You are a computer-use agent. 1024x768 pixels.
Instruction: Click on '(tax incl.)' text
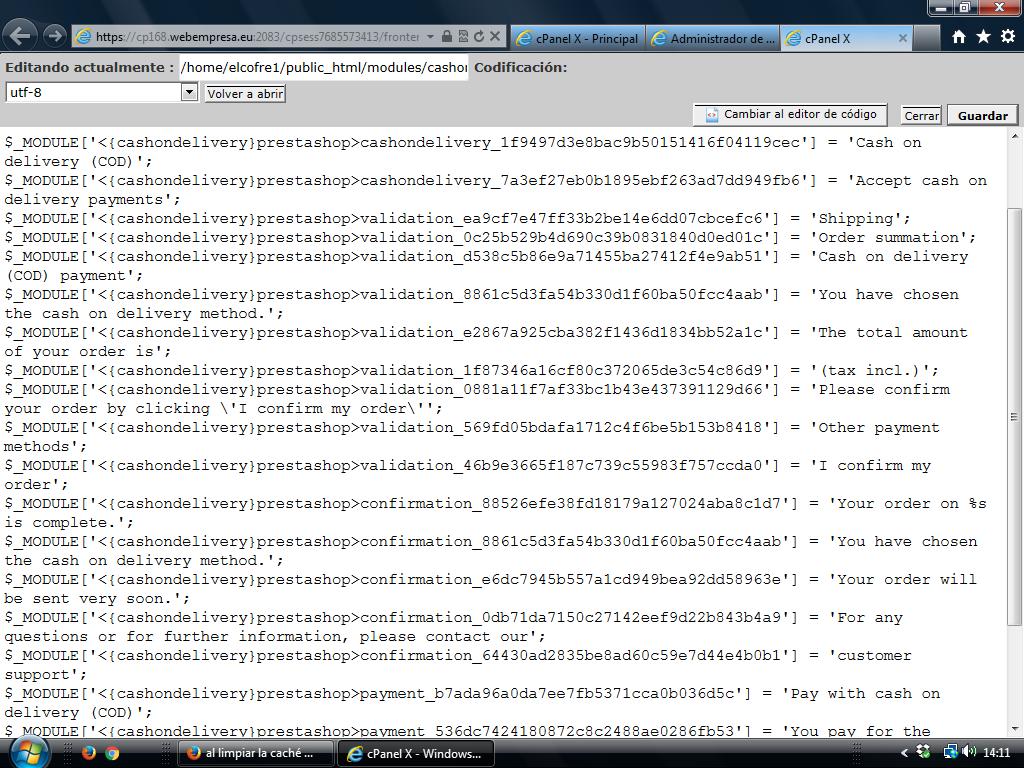[869, 371]
